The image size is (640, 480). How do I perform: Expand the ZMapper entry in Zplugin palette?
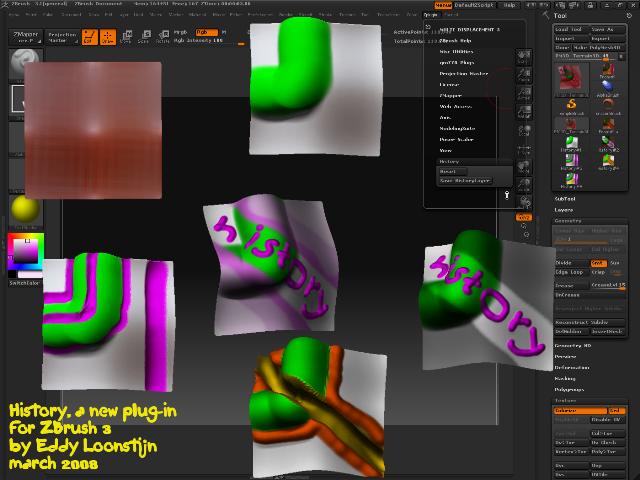click(x=450, y=96)
